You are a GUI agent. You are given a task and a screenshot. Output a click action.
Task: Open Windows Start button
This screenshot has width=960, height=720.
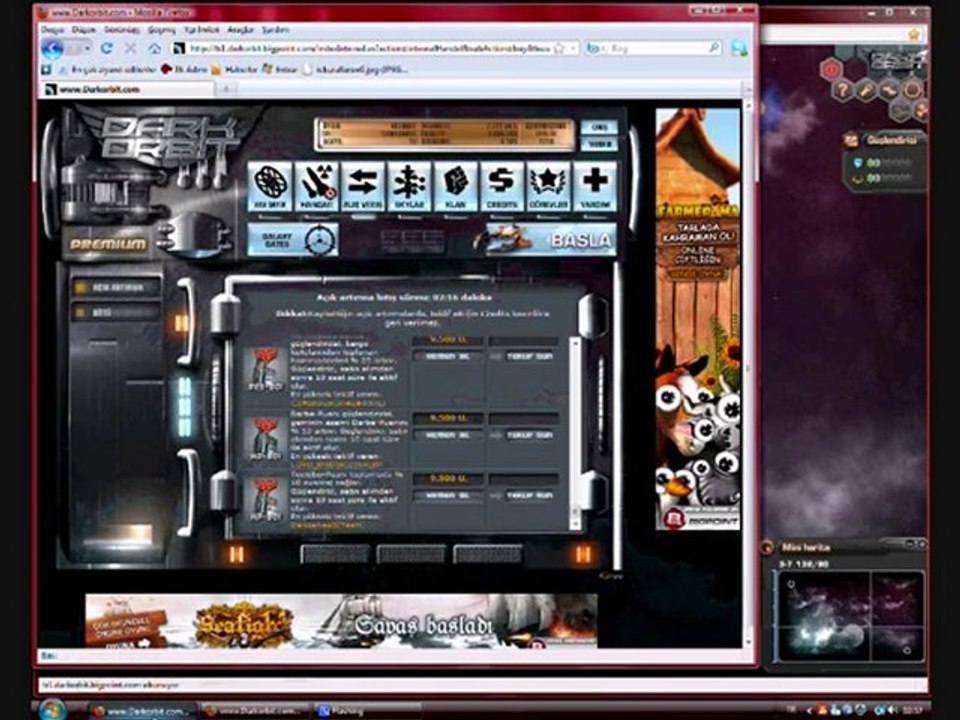pos(51,709)
